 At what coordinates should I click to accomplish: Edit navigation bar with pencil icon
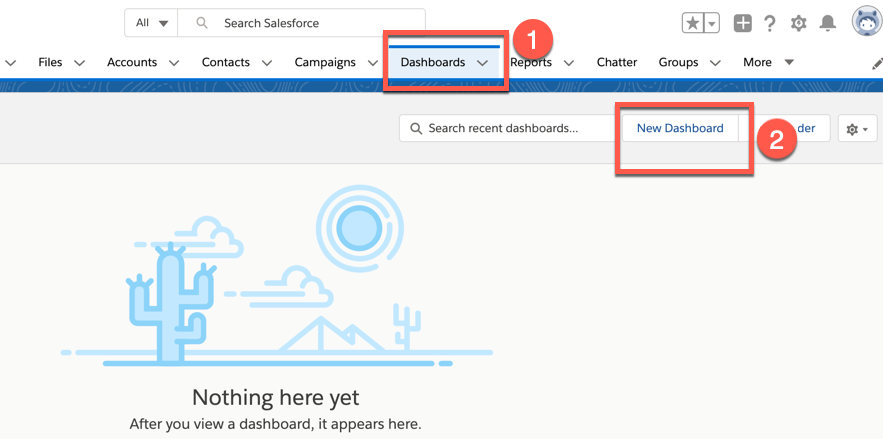pyautogui.click(x=877, y=64)
